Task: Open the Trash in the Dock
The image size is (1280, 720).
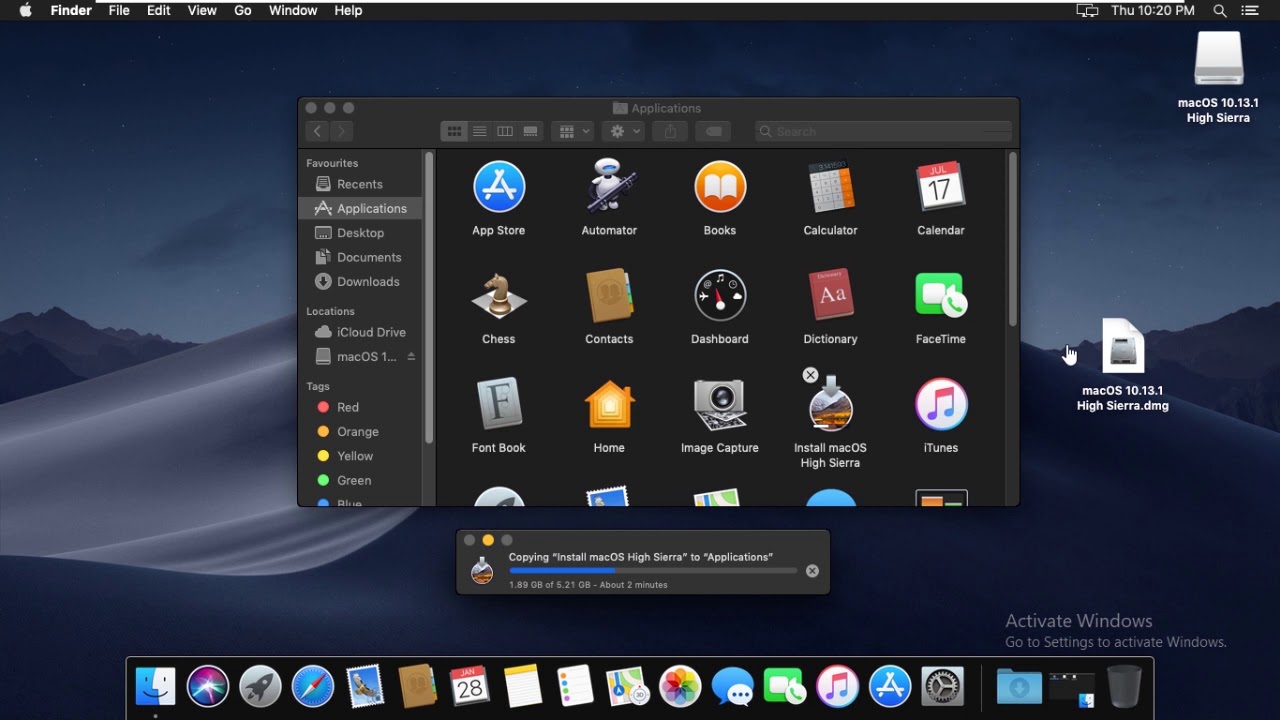Action: [x=1124, y=686]
